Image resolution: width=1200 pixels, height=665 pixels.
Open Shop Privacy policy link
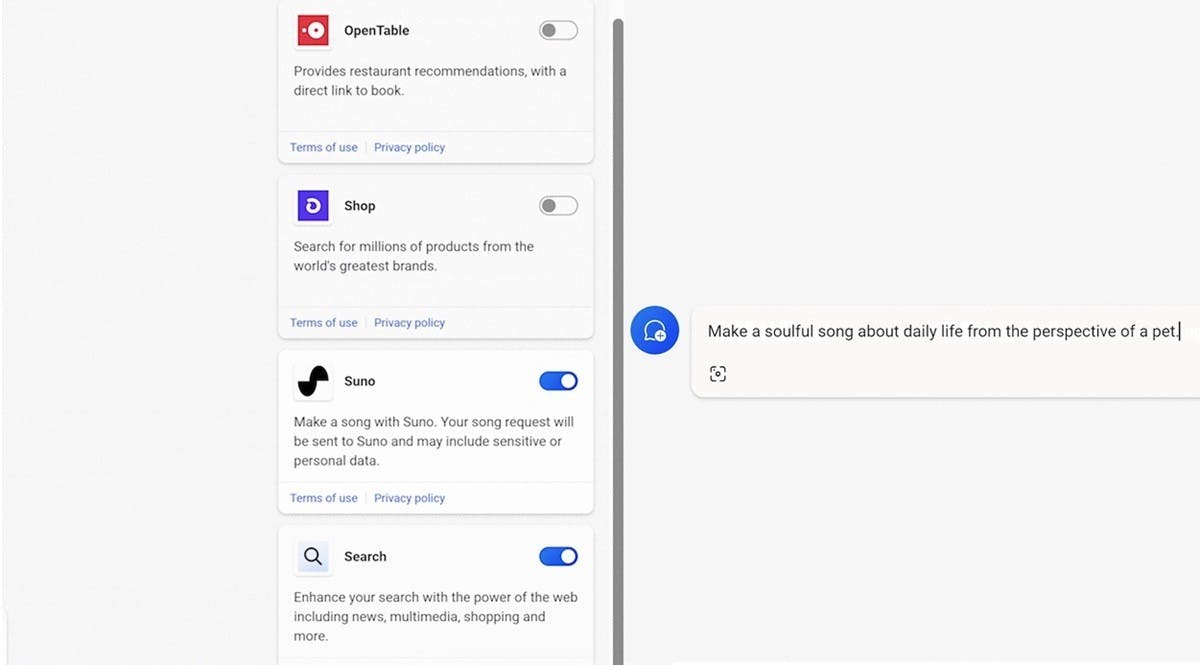[x=409, y=322]
